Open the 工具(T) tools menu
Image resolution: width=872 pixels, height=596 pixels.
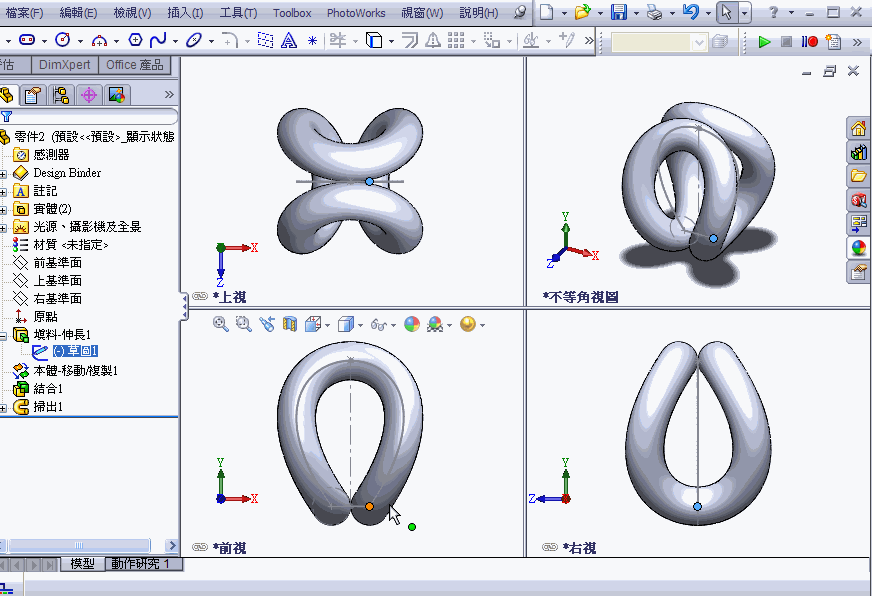coord(238,12)
